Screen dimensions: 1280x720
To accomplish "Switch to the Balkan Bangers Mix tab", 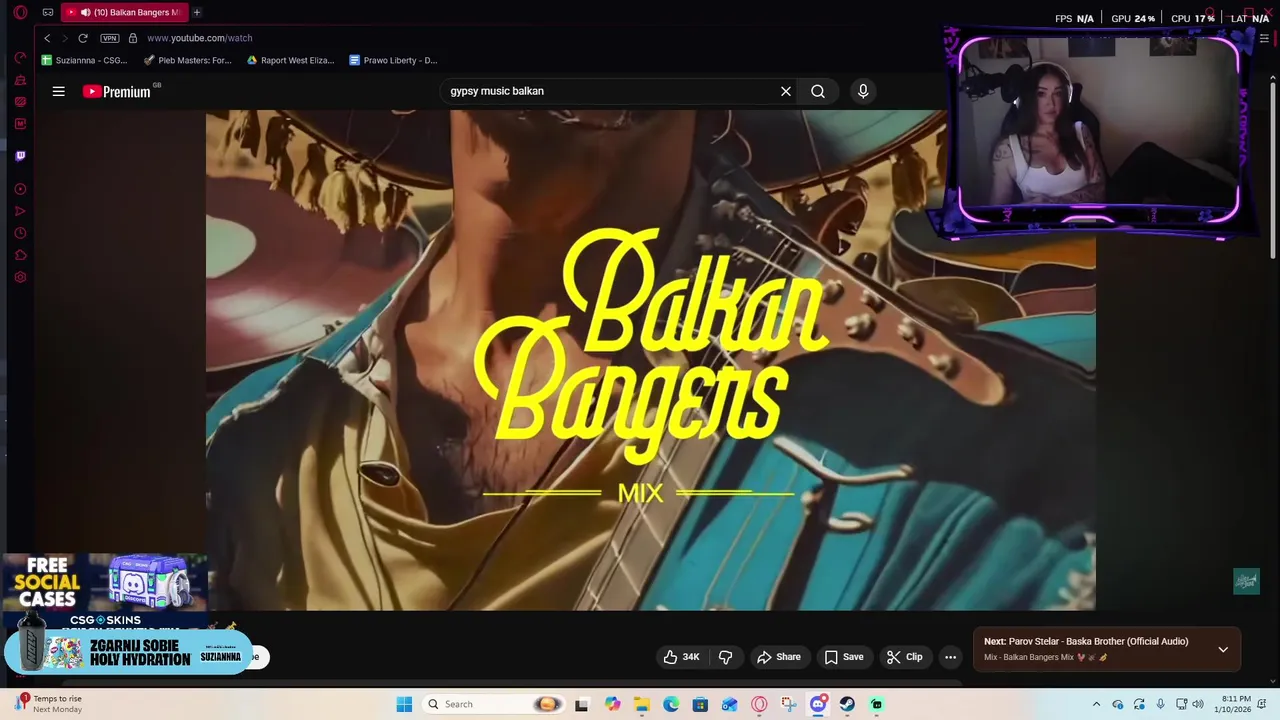I will [124, 12].
